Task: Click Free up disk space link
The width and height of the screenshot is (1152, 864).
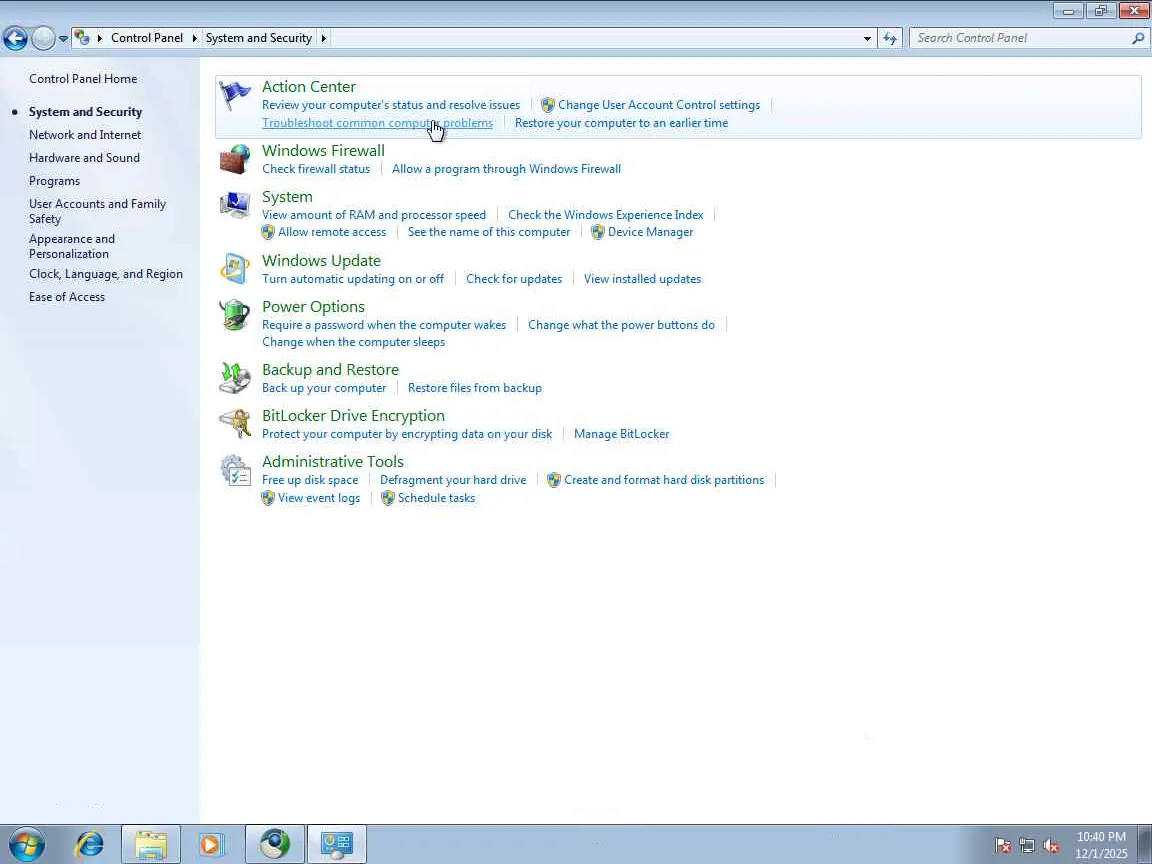Action: (x=310, y=480)
